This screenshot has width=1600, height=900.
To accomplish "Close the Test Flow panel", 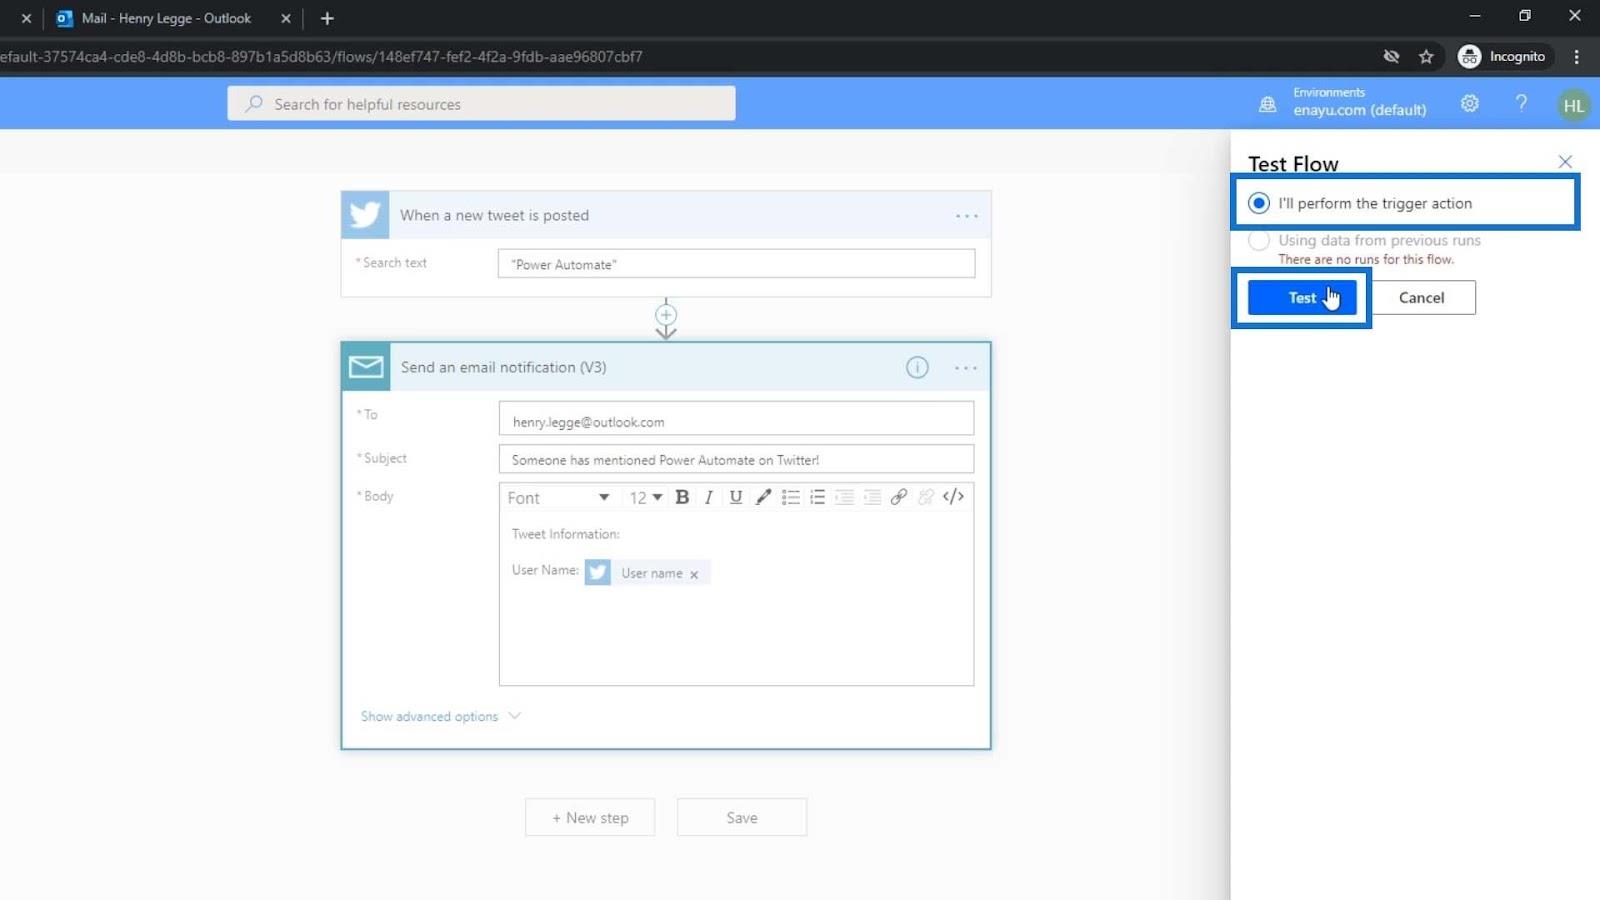I will [1565, 162].
